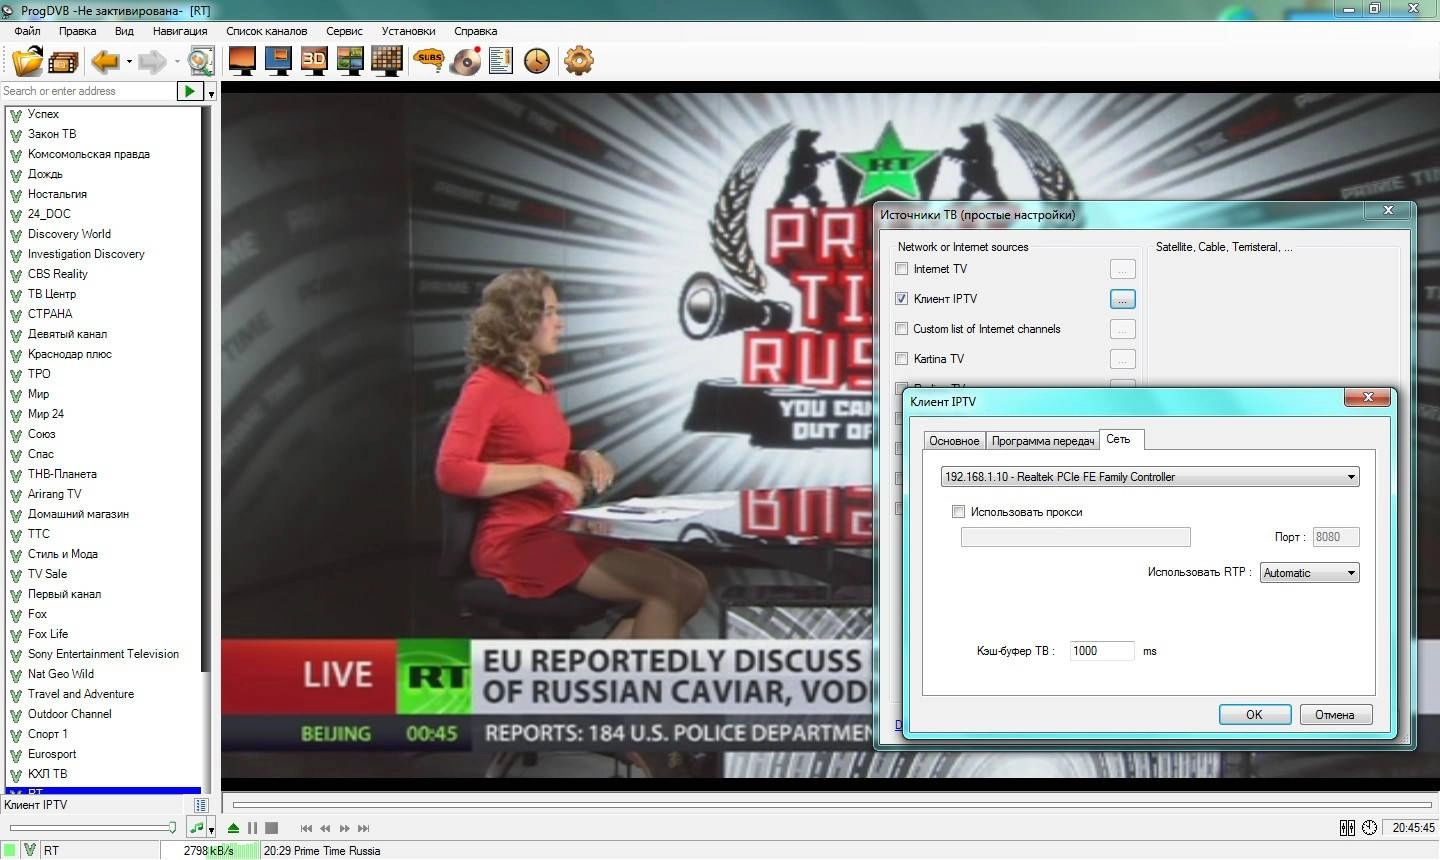The width and height of the screenshot is (1440, 860).
Task: Click the rewind button
Action: (x=325, y=828)
